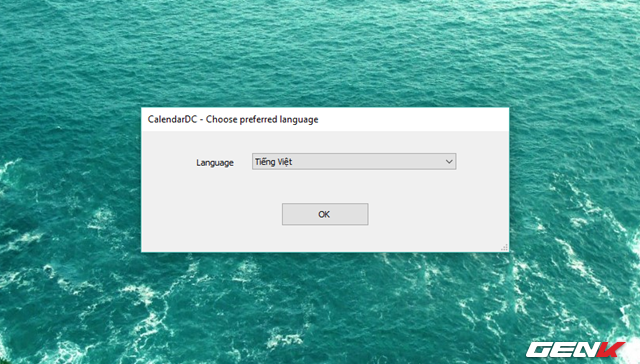The width and height of the screenshot is (640, 364).
Task: Open the Language dropdown showing Tiếng Việt
Action: click(x=354, y=162)
